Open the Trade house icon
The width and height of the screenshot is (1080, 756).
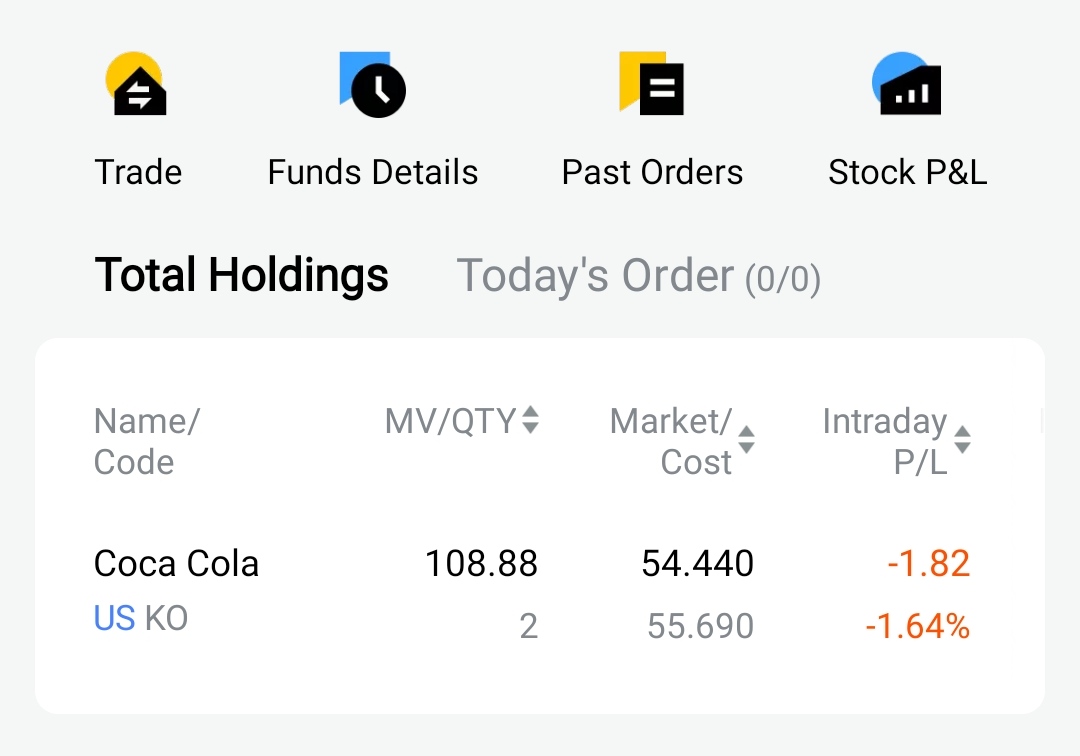136,83
